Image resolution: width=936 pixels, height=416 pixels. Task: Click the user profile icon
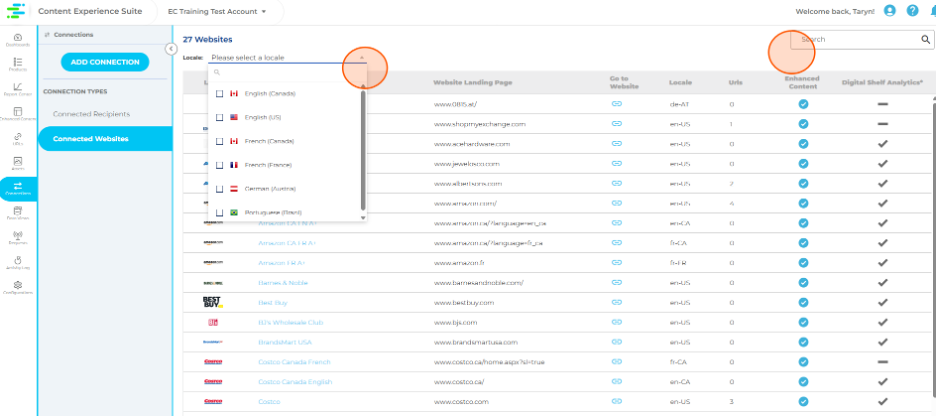coord(890,11)
